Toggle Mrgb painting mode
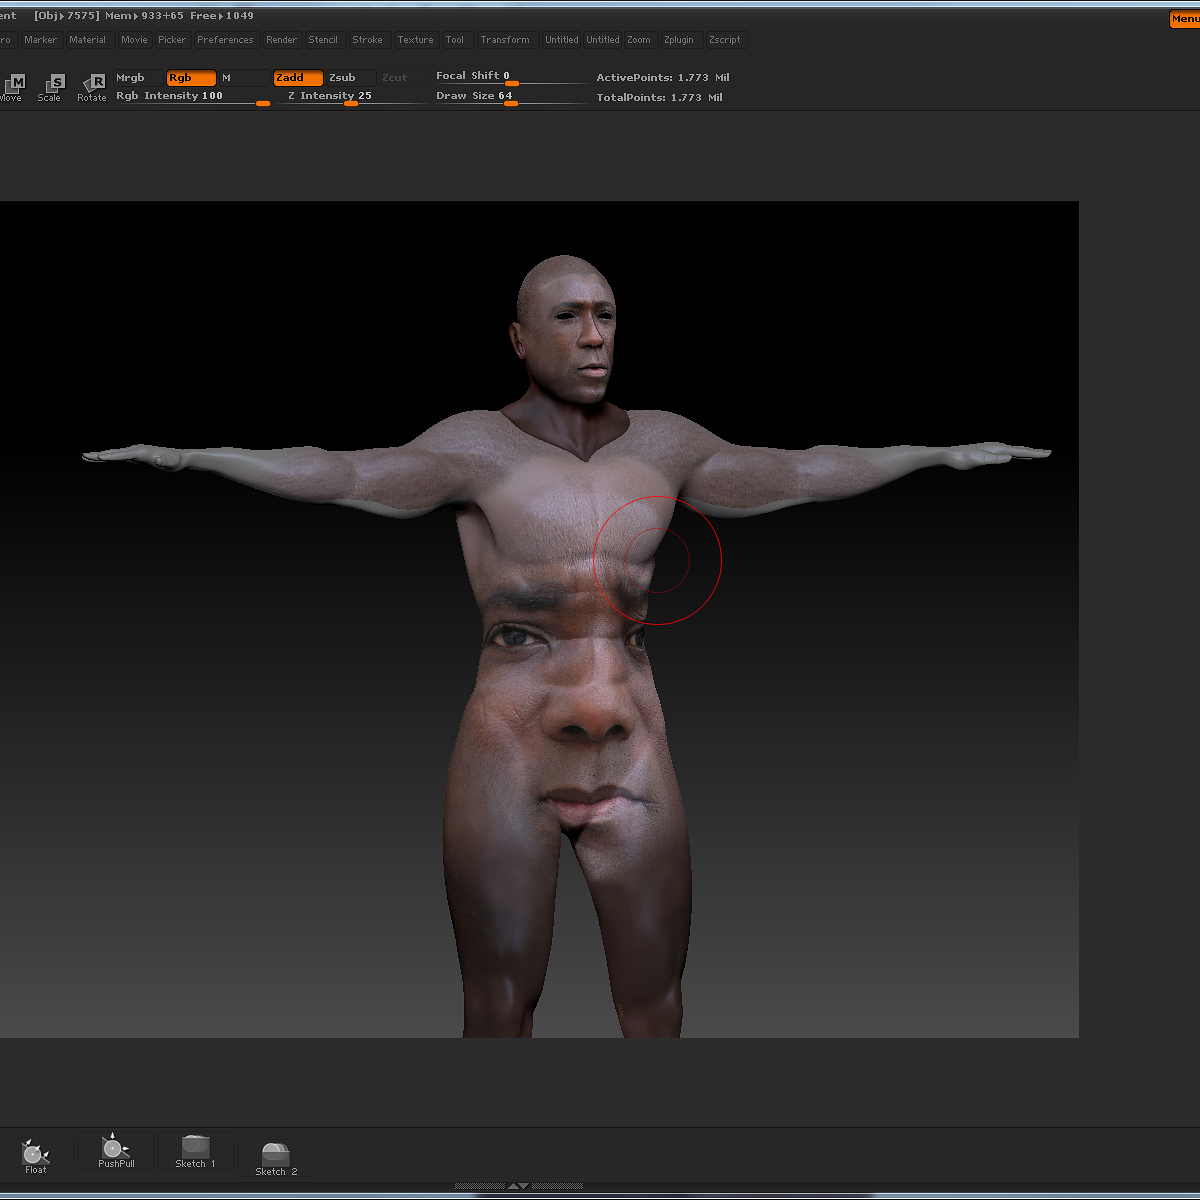This screenshot has width=1200, height=1200. point(138,78)
